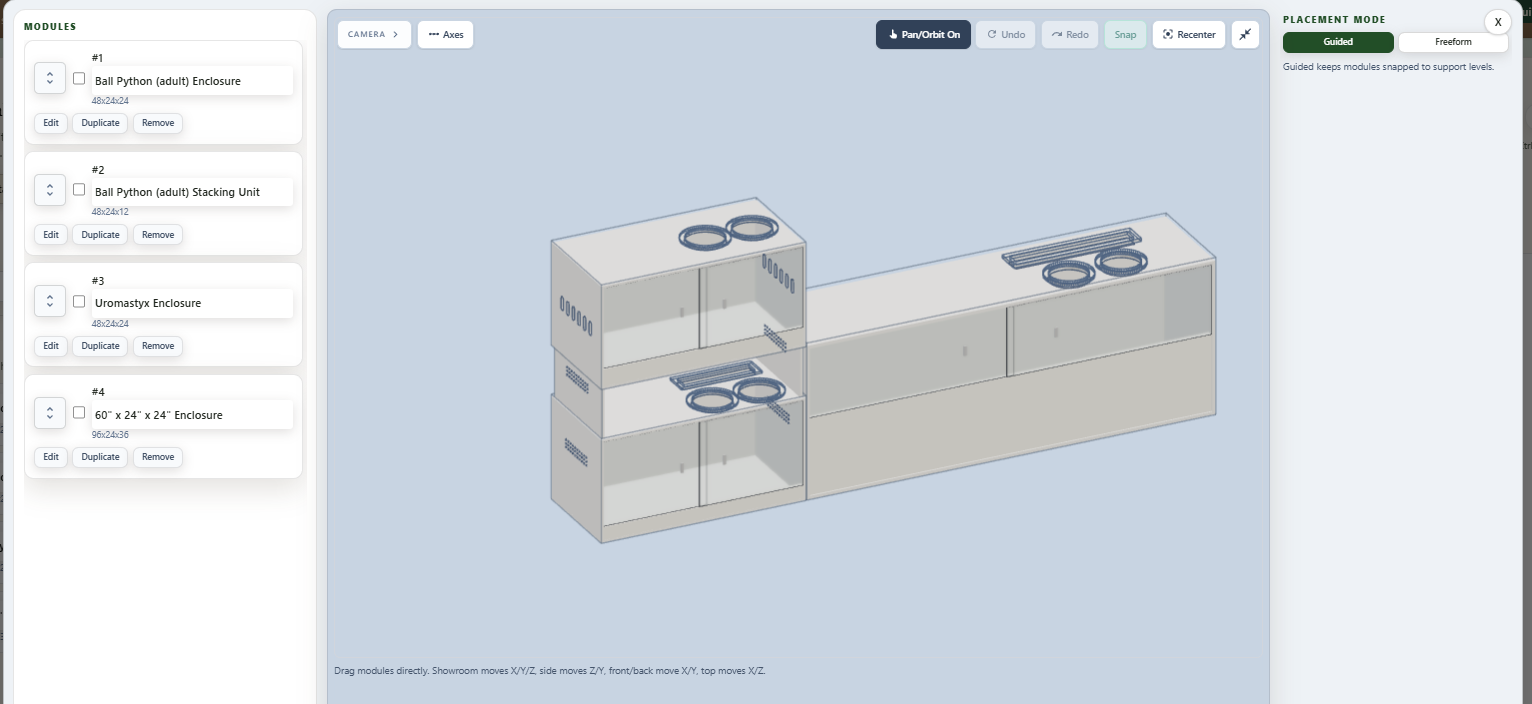Click the '96x24x36' dimension text
Screen dimensions: 1532x704
coord(110,435)
